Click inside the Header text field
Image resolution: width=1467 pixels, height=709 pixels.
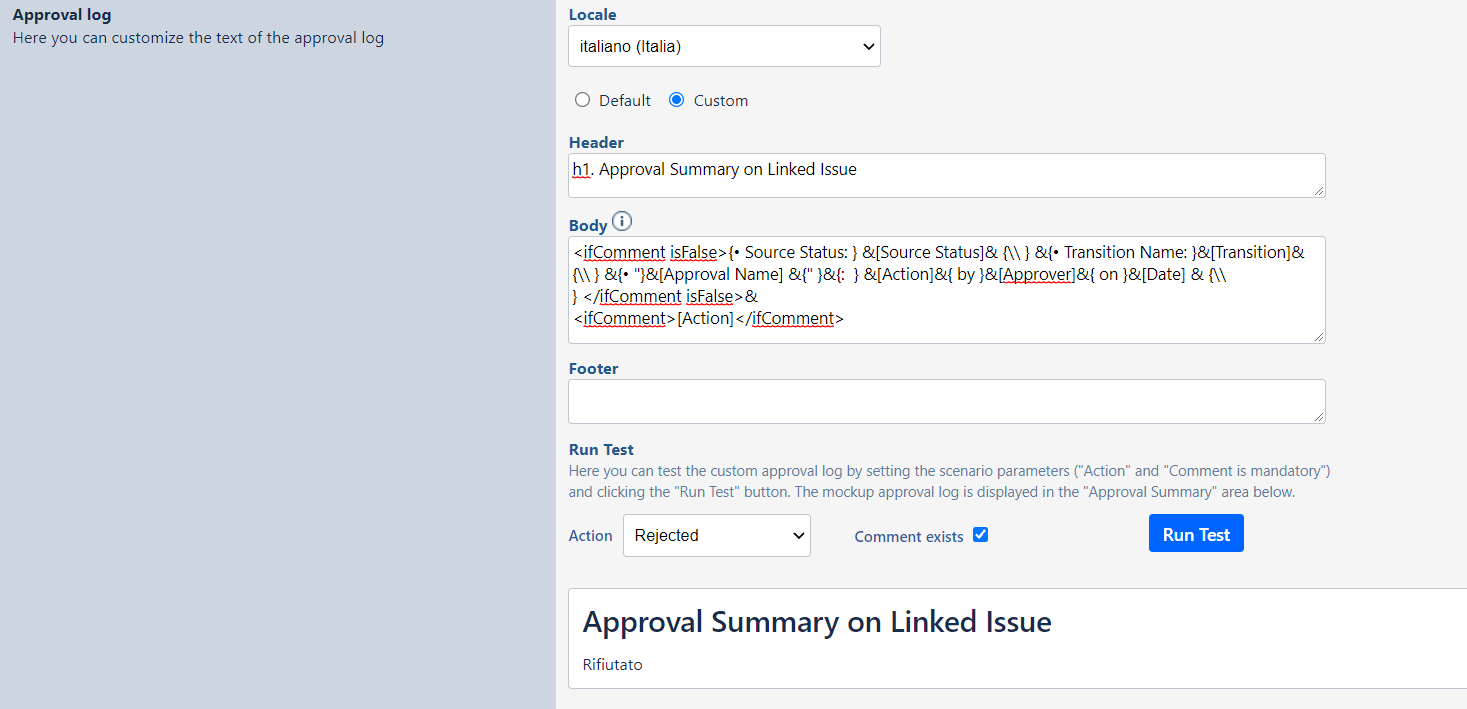point(946,175)
